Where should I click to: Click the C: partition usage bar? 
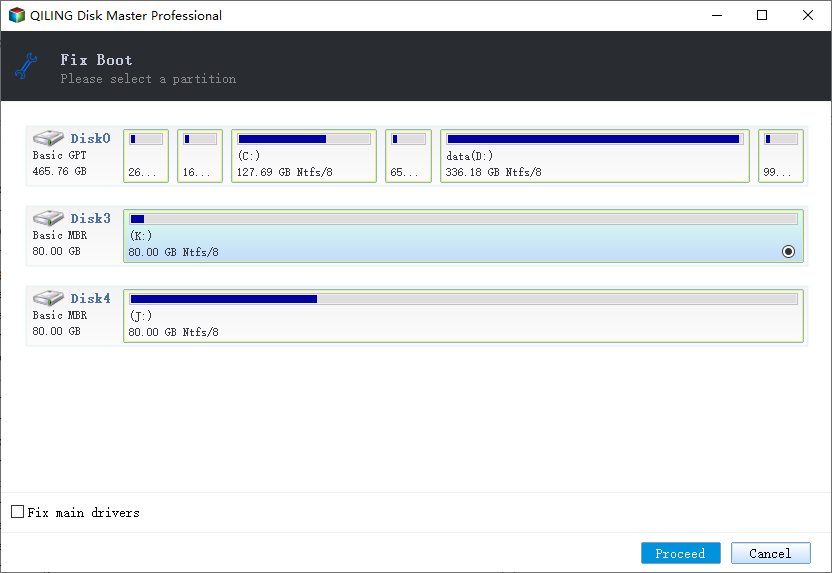tap(304, 139)
